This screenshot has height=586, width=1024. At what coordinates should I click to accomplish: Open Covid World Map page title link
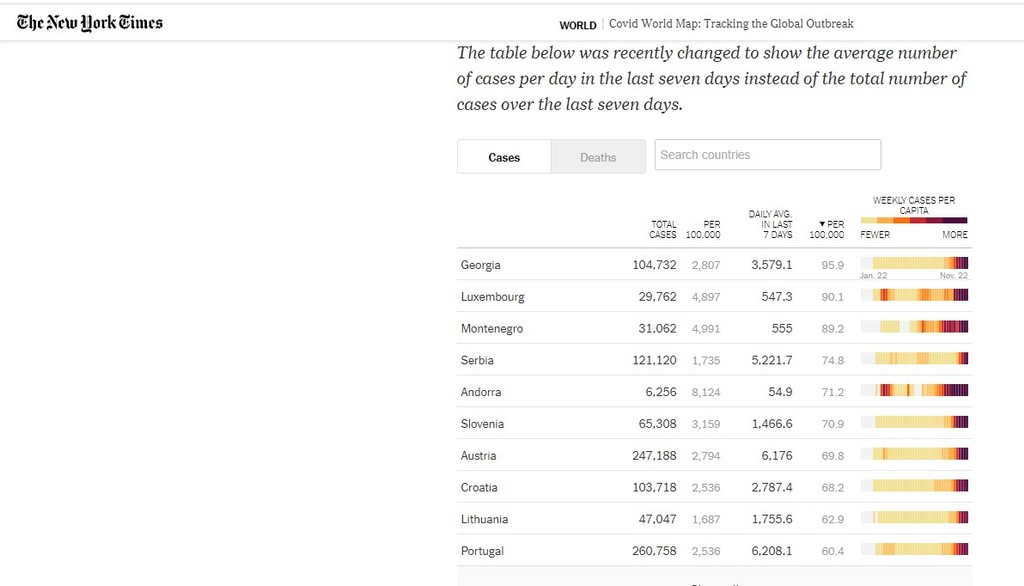(x=731, y=24)
